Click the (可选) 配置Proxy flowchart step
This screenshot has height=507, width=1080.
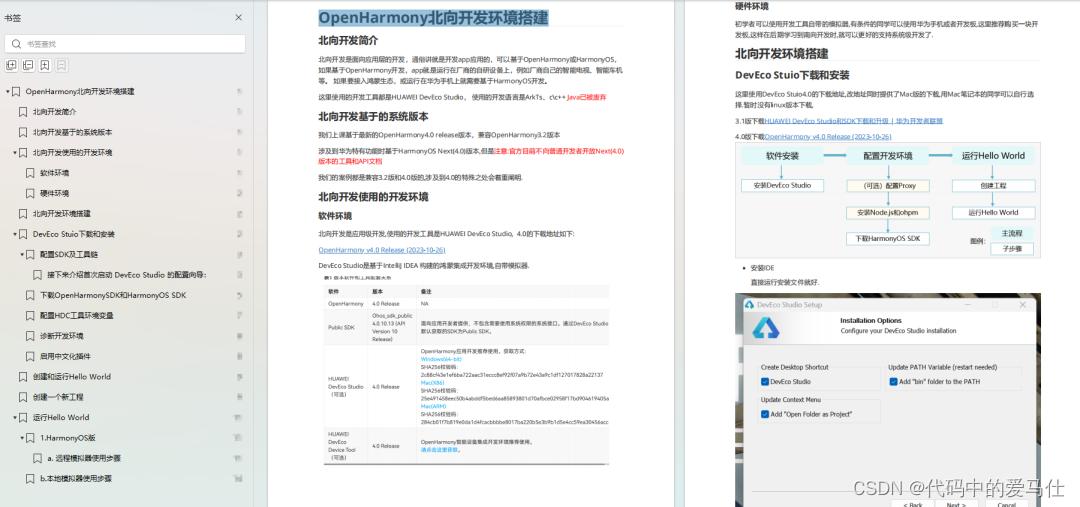(x=888, y=185)
